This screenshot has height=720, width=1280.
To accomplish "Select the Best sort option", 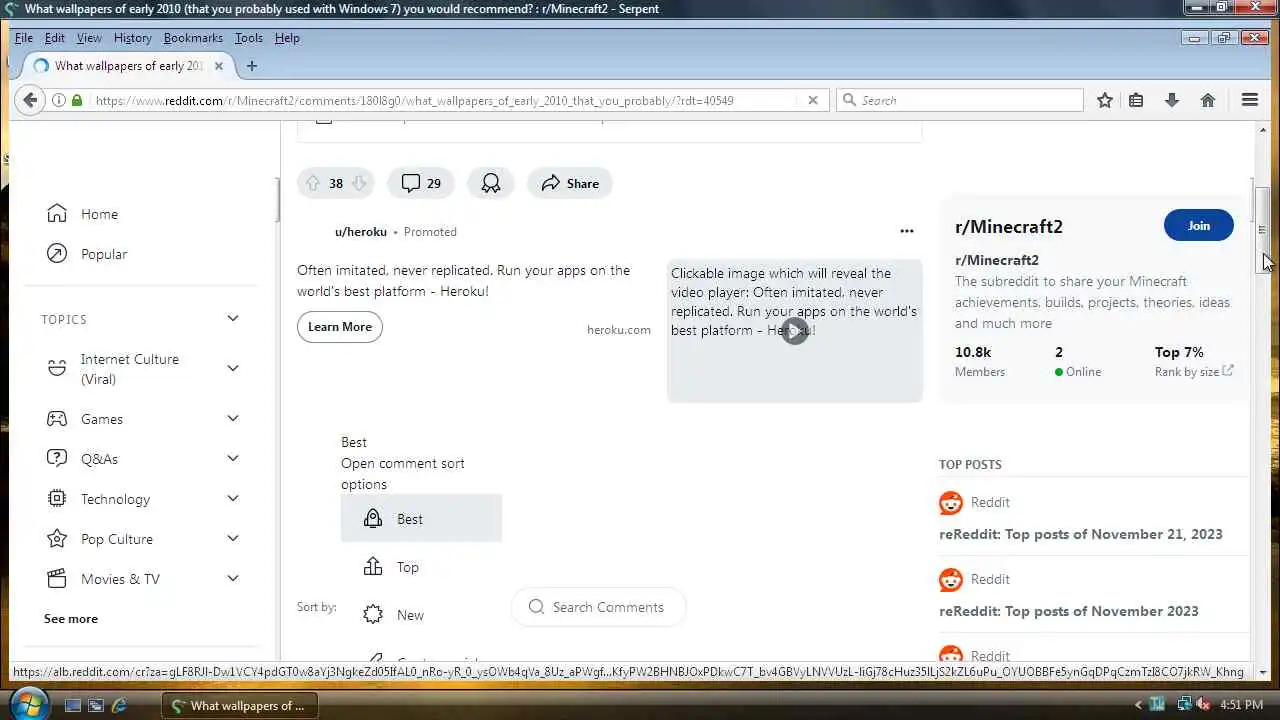I will (x=421, y=519).
